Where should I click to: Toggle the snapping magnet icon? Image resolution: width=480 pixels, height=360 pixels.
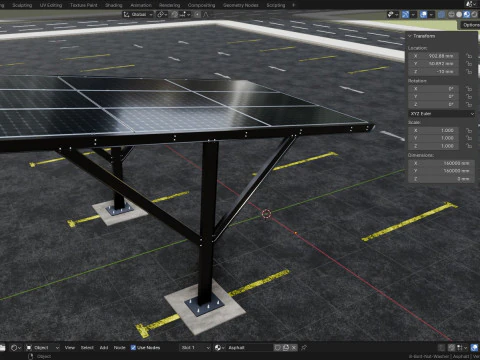(174, 14)
